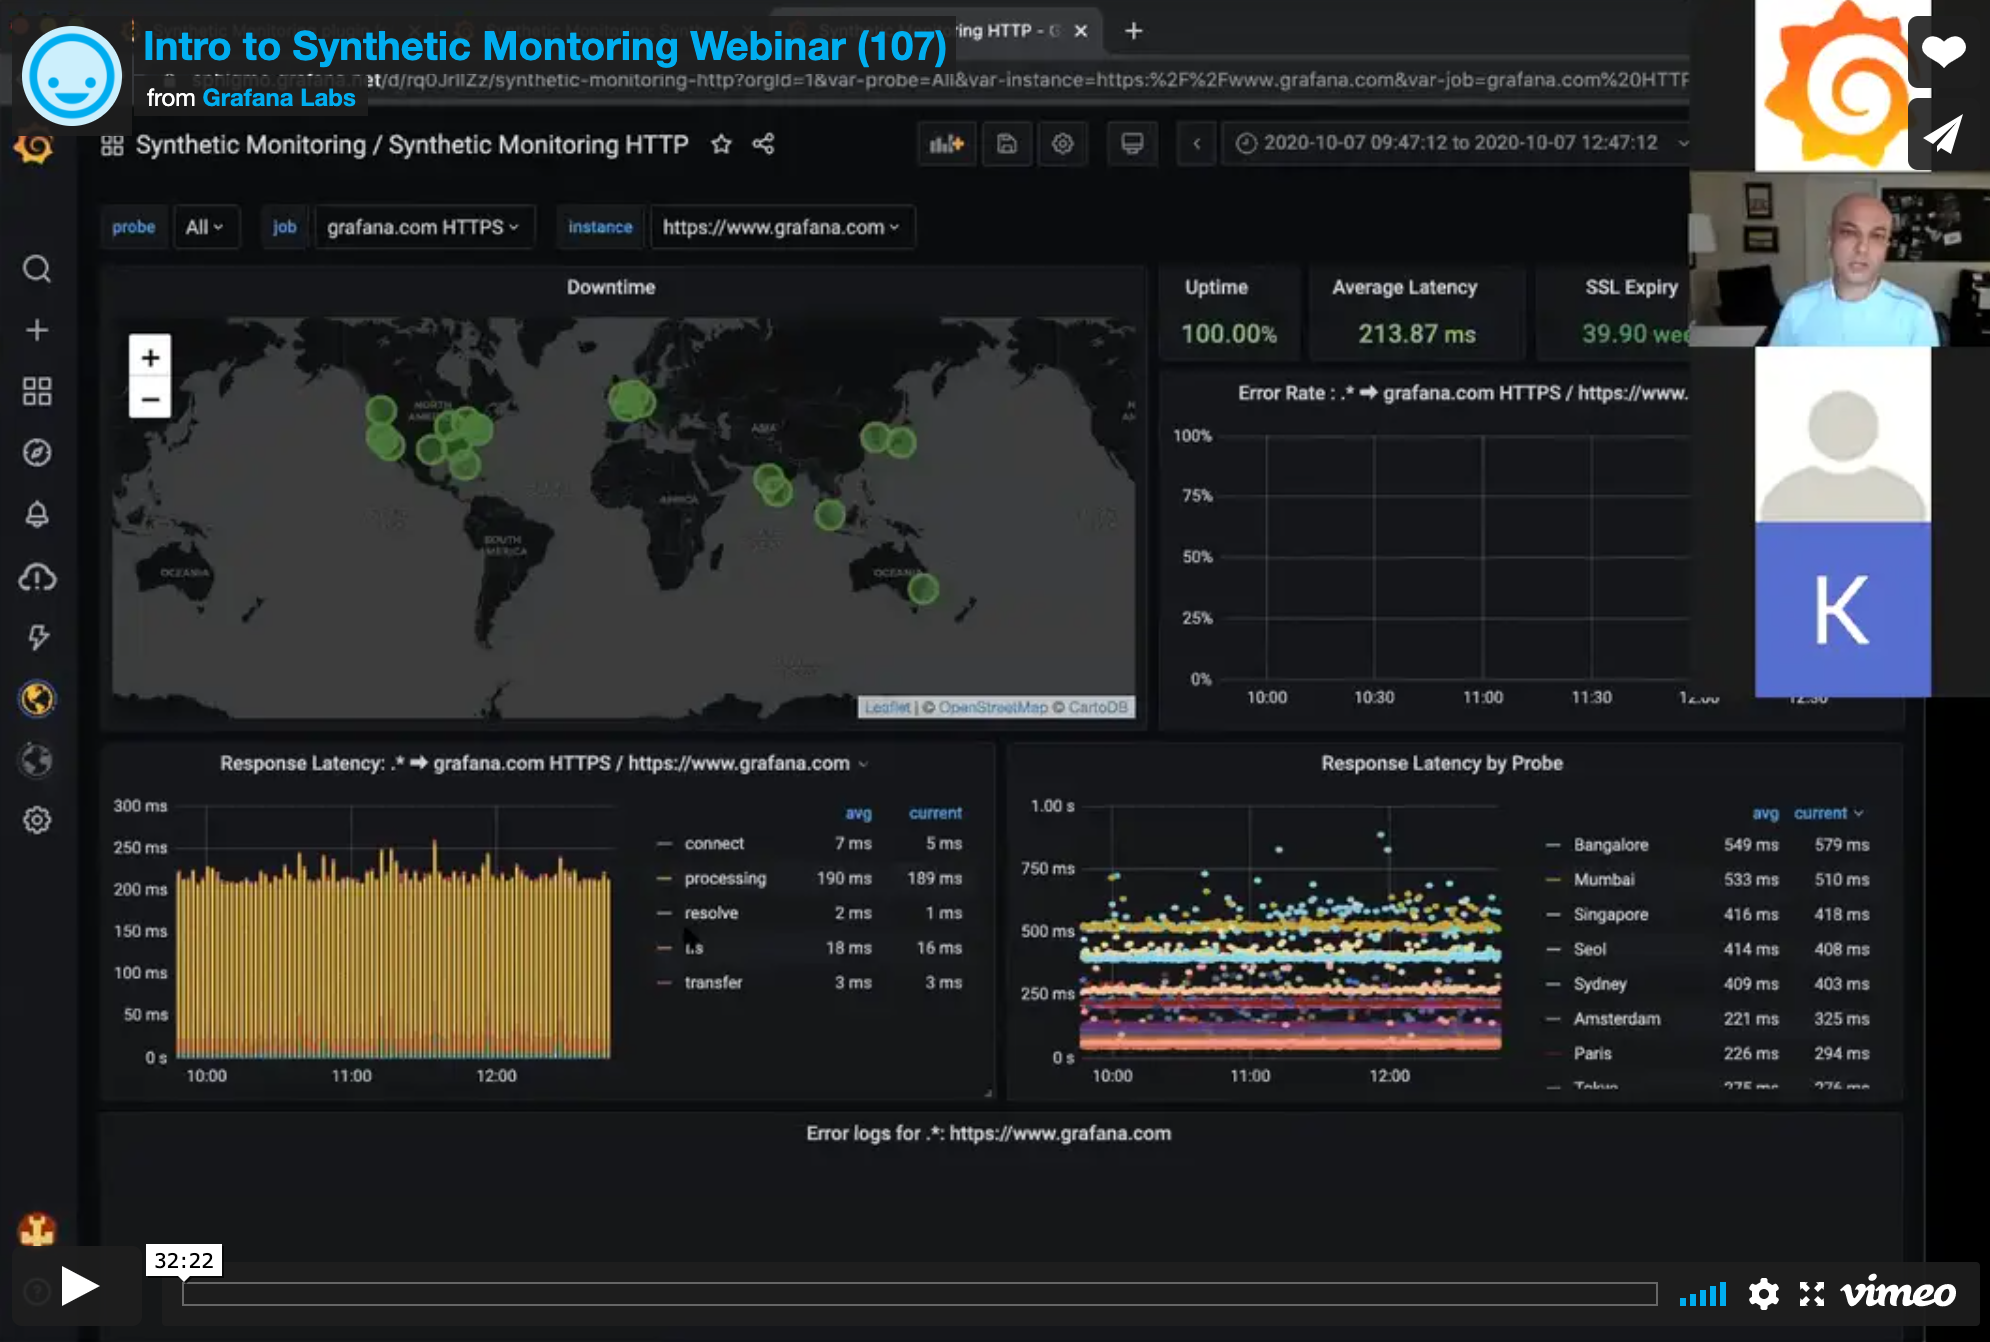Open the CartoDB attribution link
Screen dimensions: 1990x1342
coord(1098,707)
